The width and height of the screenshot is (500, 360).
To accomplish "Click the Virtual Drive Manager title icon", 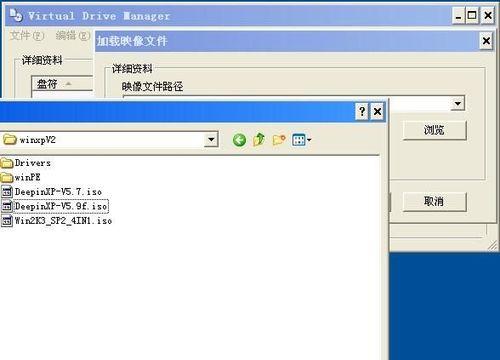I will point(16,15).
